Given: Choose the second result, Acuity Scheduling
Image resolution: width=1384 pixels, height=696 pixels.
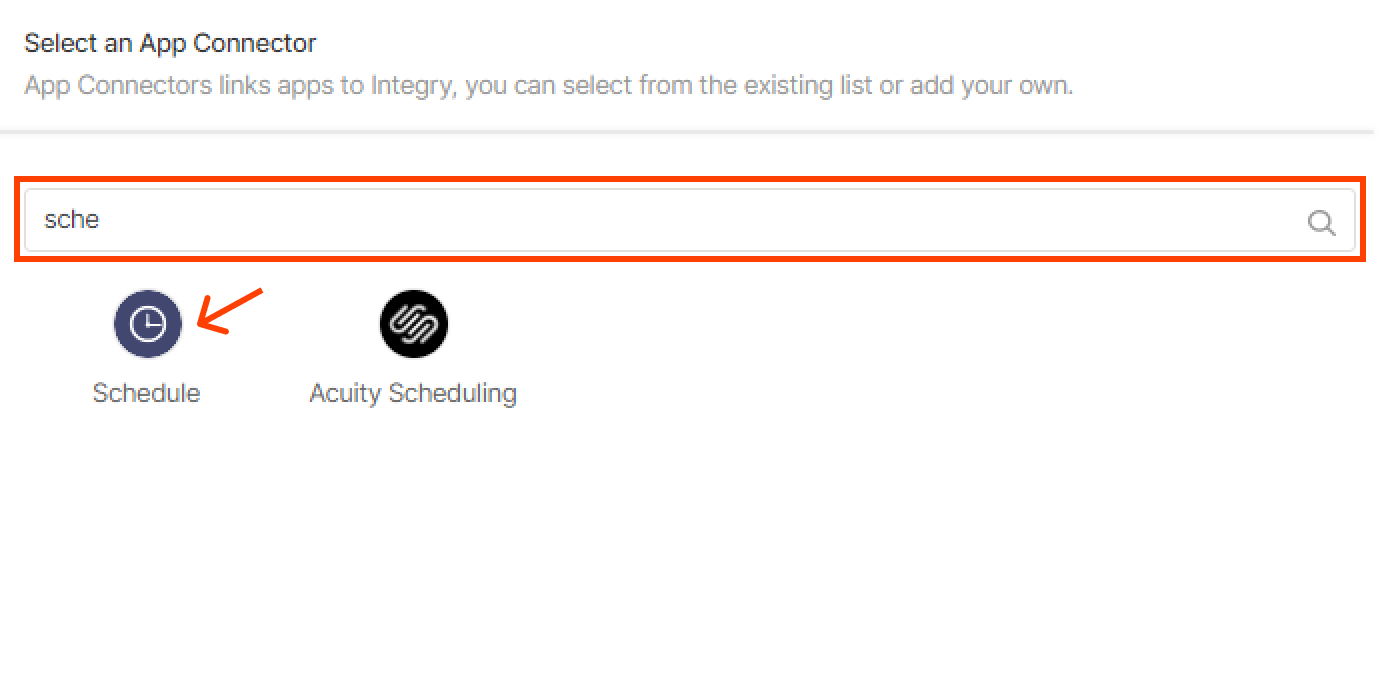Looking at the screenshot, I should click(413, 349).
